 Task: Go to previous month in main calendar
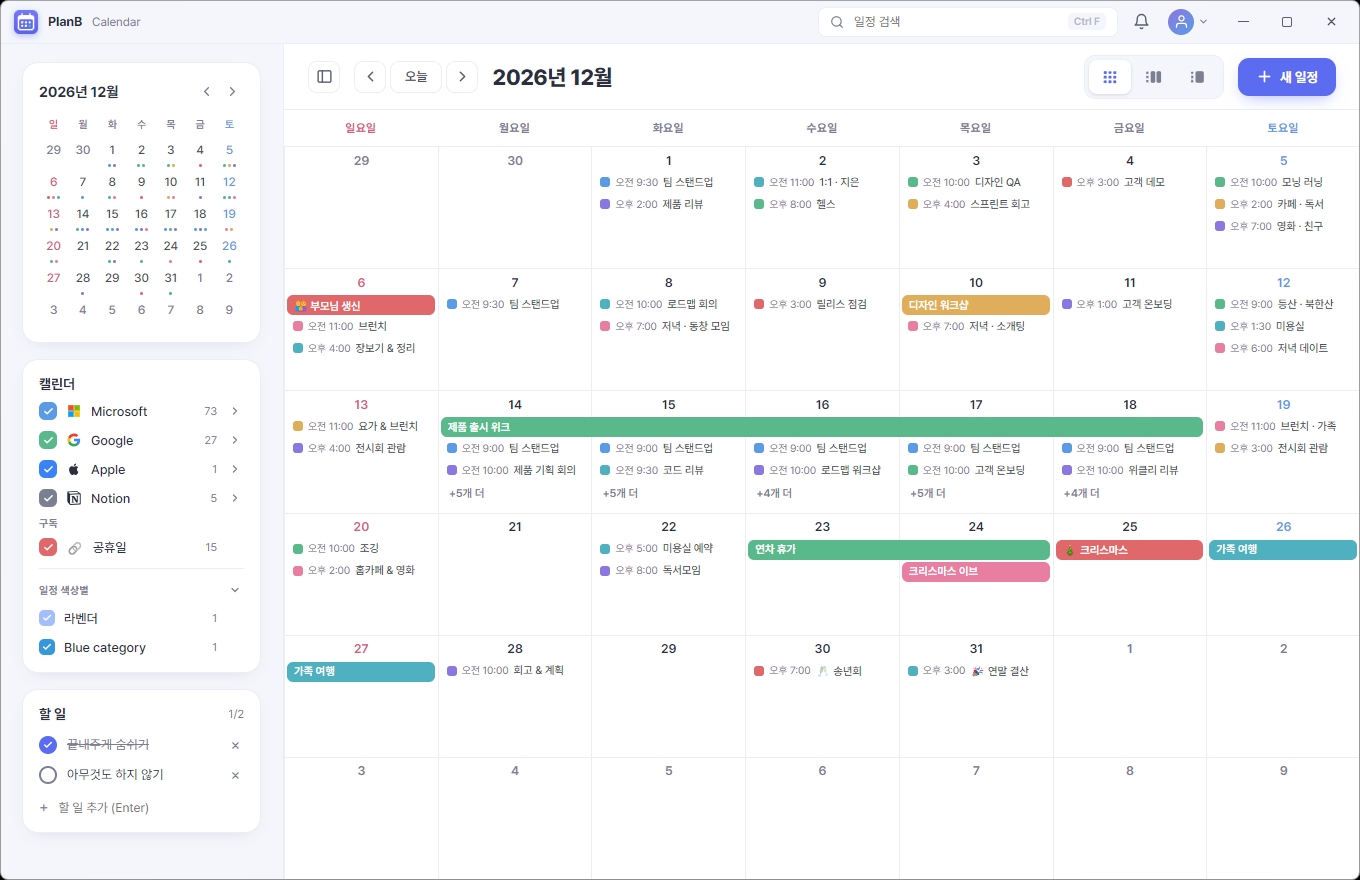[x=370, y=77]
